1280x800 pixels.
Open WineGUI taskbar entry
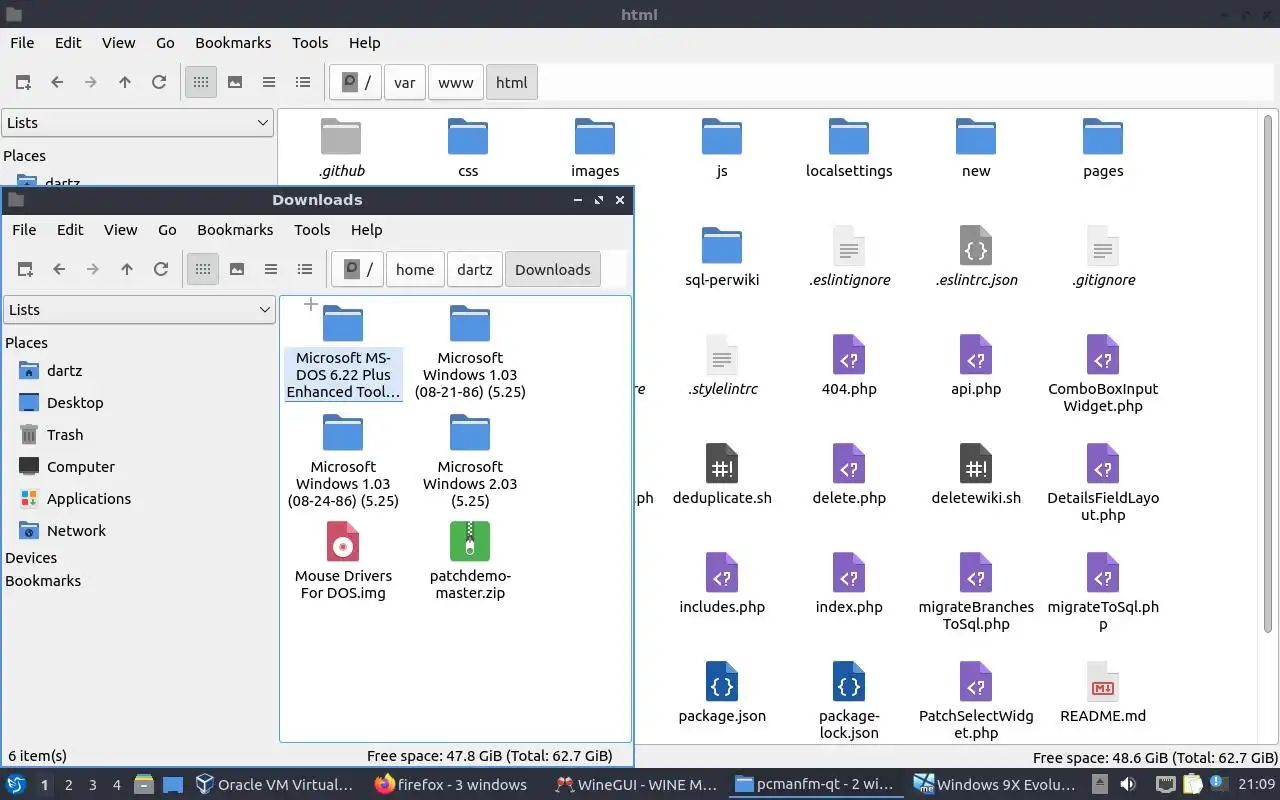[x=637, y=784]
